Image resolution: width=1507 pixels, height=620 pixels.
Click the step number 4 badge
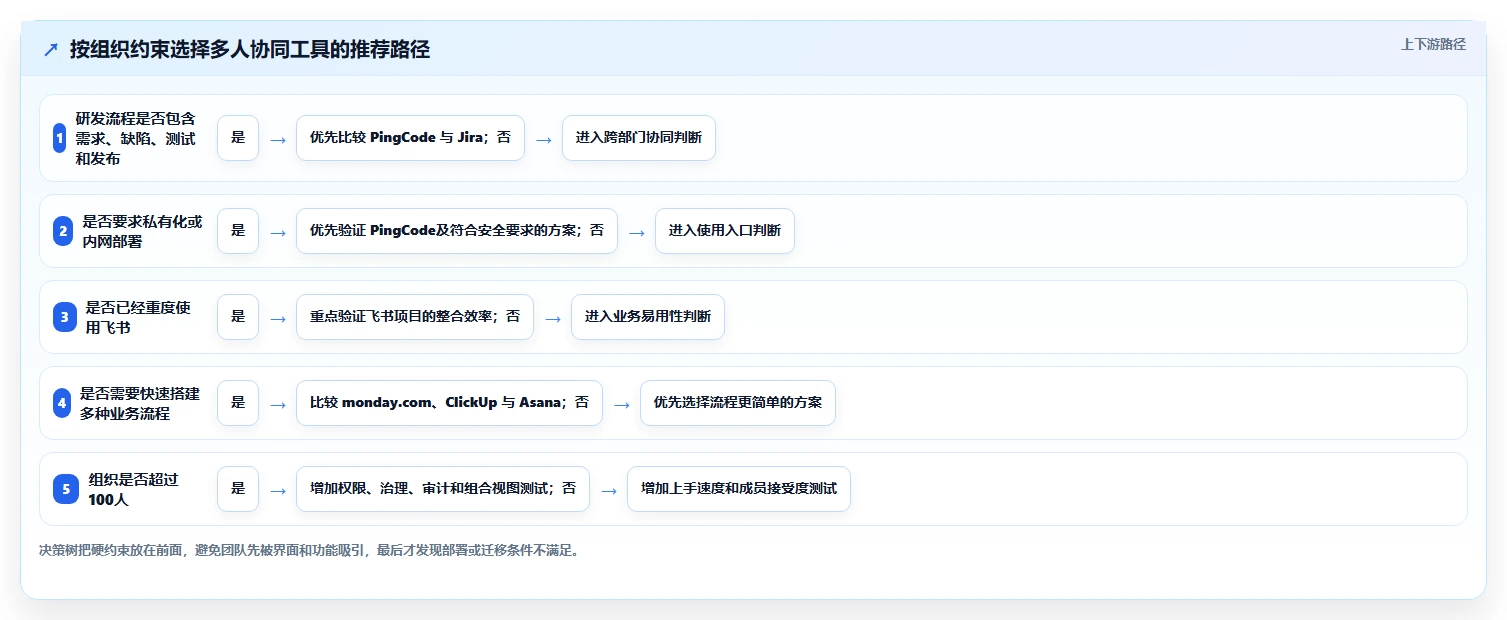(x=62, y=403)
